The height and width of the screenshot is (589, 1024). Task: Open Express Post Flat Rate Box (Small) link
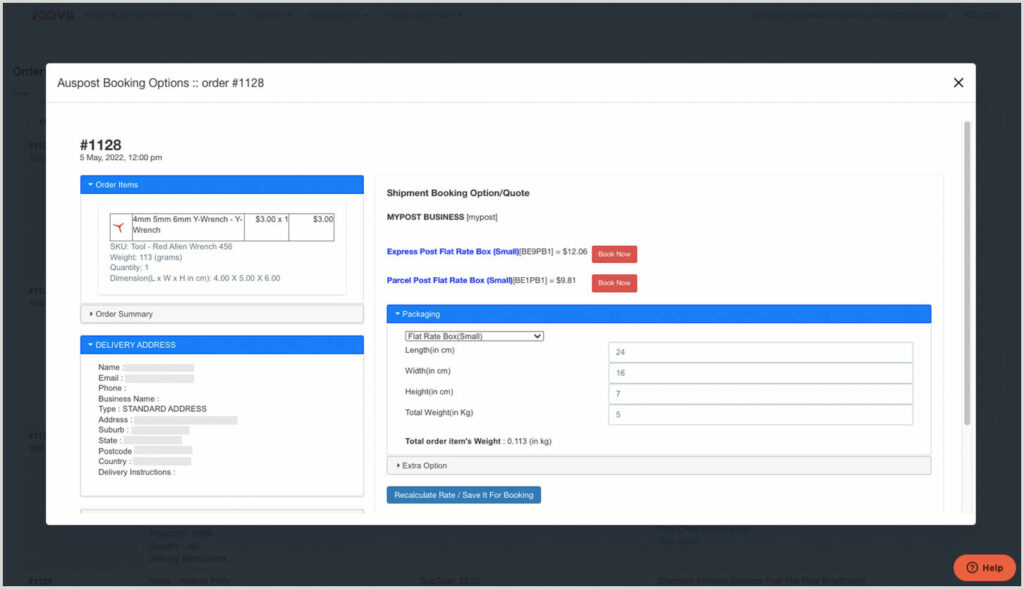[x=453, y=251]
